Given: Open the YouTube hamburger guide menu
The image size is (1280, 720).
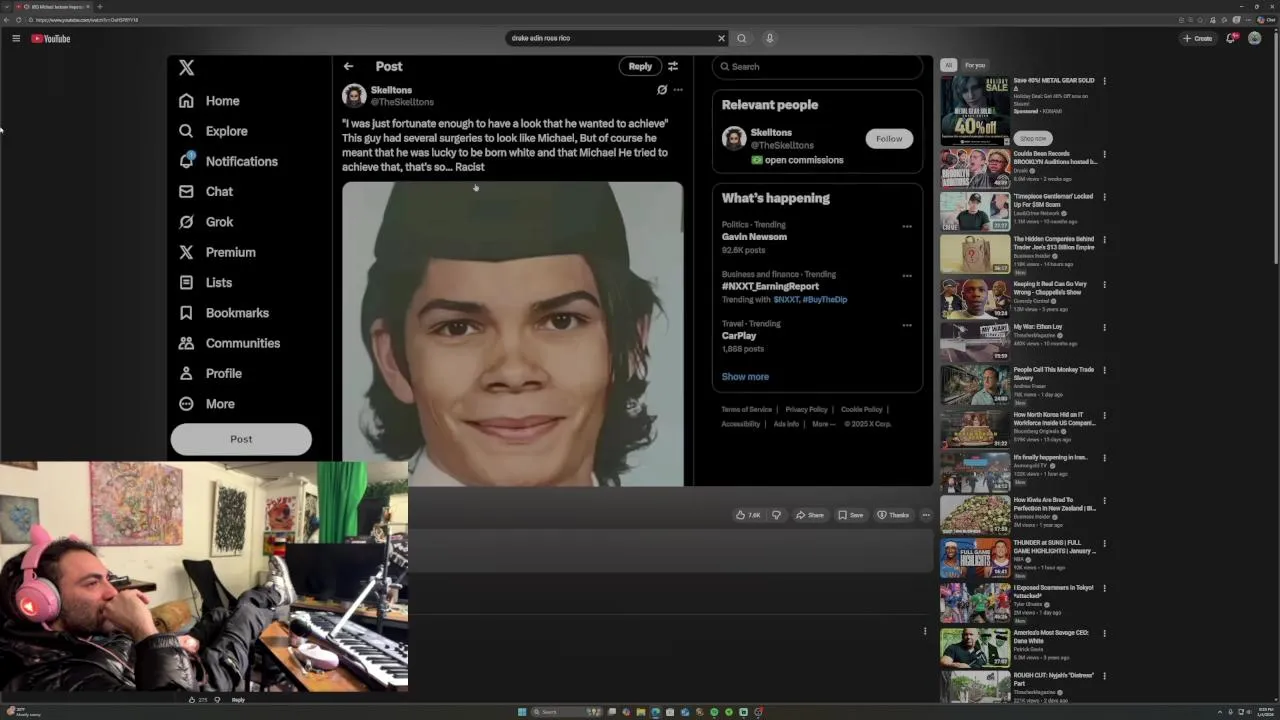Looking at the screenshot, I should pyautogui.click(x=16, y=38).
